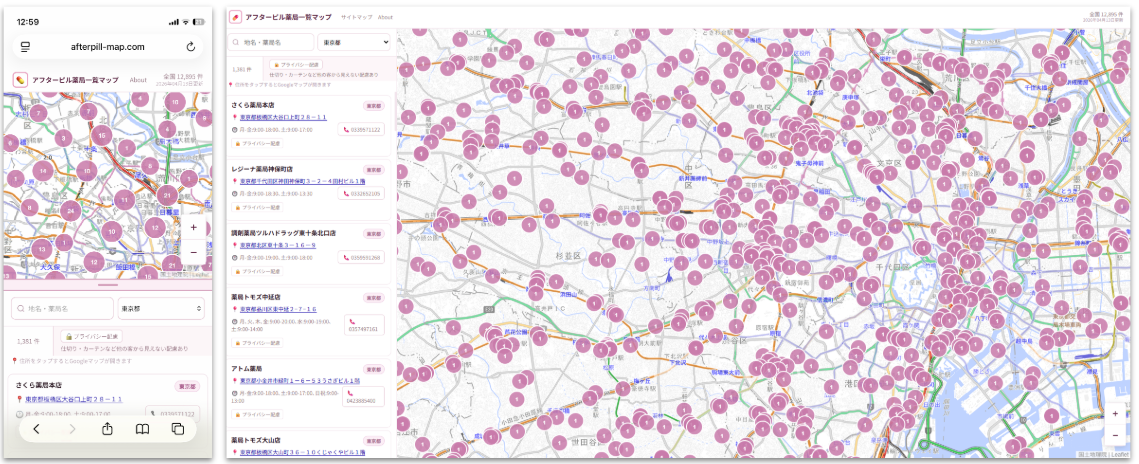Call 薬局トモズ中延店 phone 0357497161

coord(364,325)
